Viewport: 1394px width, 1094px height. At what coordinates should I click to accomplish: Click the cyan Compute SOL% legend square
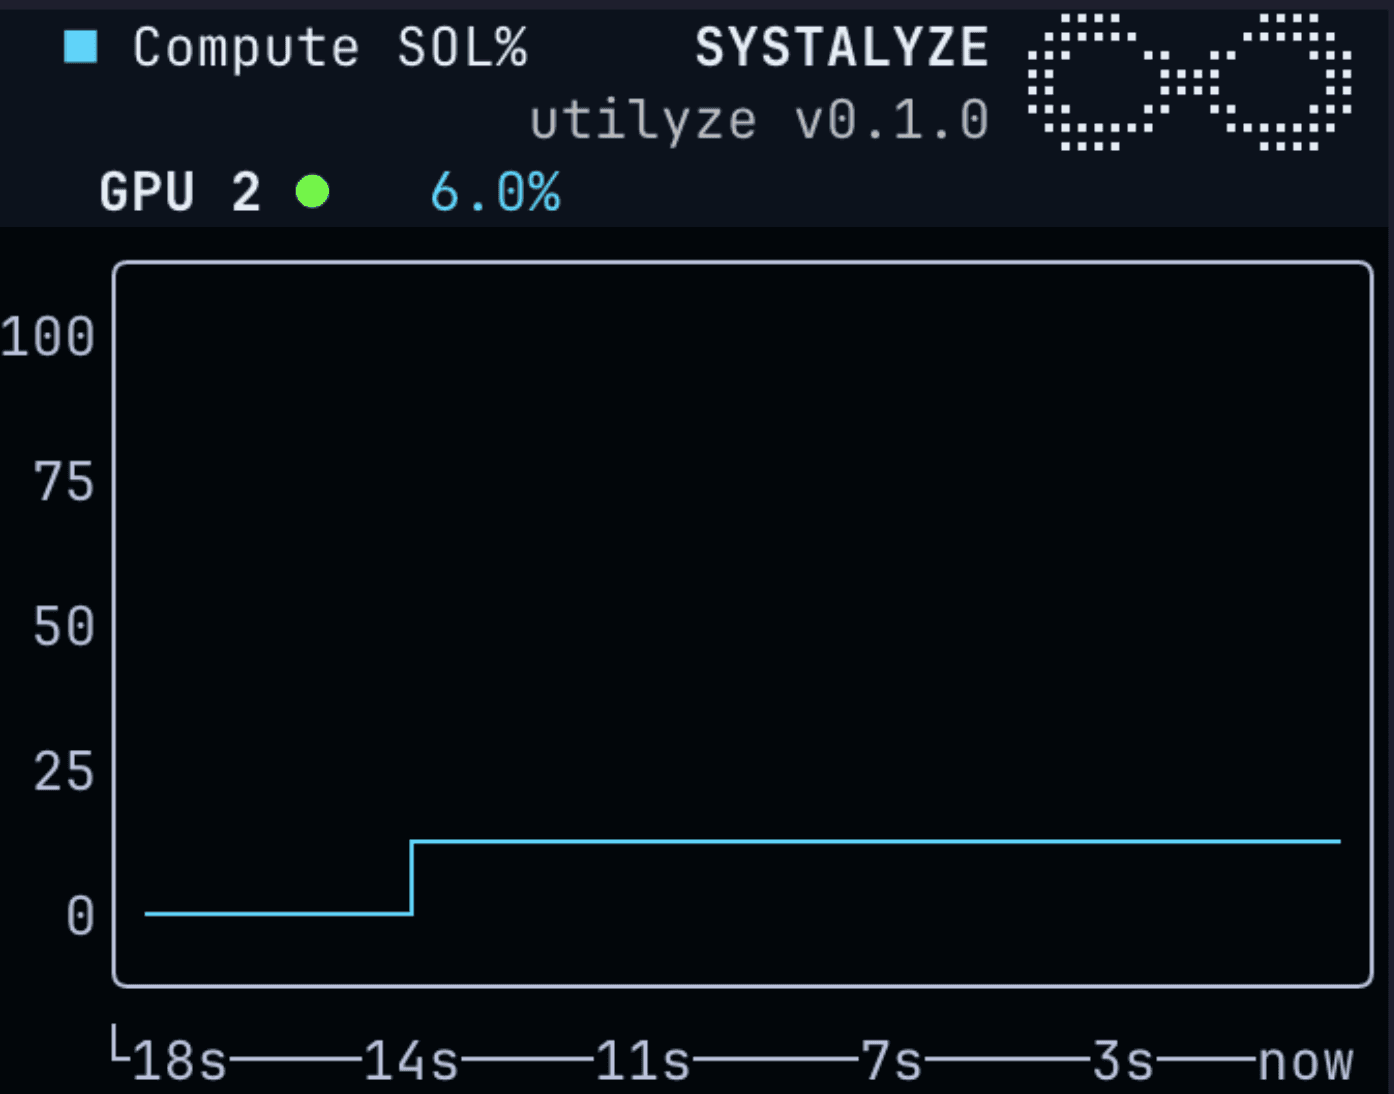pos(80,47)
